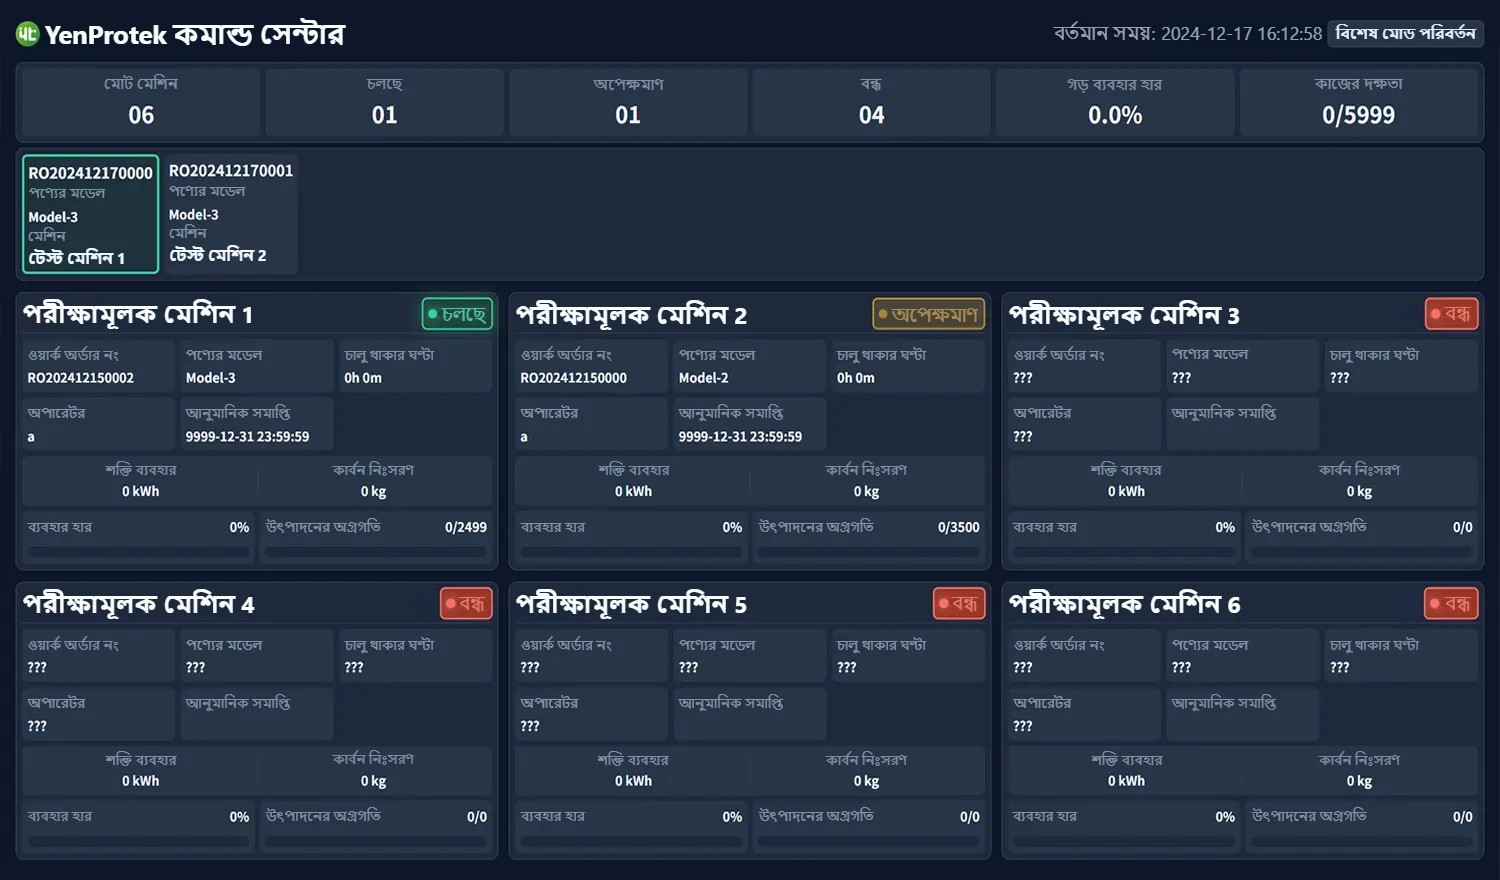The width and height of the screenshot is (1500, 880).
Task: Click estimated completion date in machine 1
Action: coord(247,436)
